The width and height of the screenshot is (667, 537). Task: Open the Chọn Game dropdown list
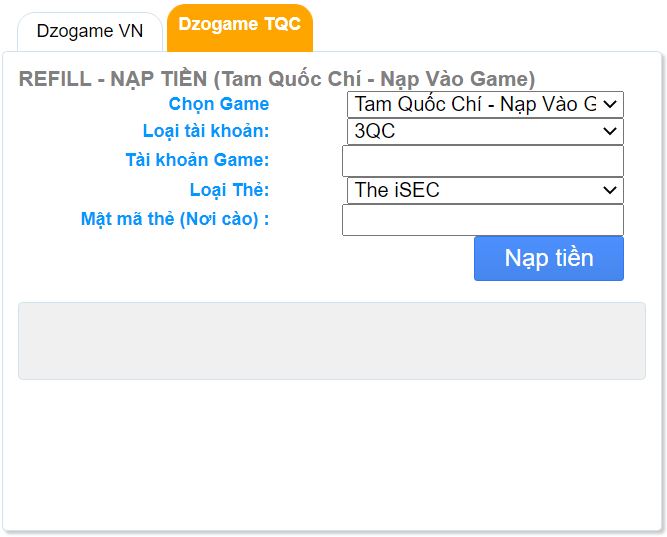pos(485,104)
